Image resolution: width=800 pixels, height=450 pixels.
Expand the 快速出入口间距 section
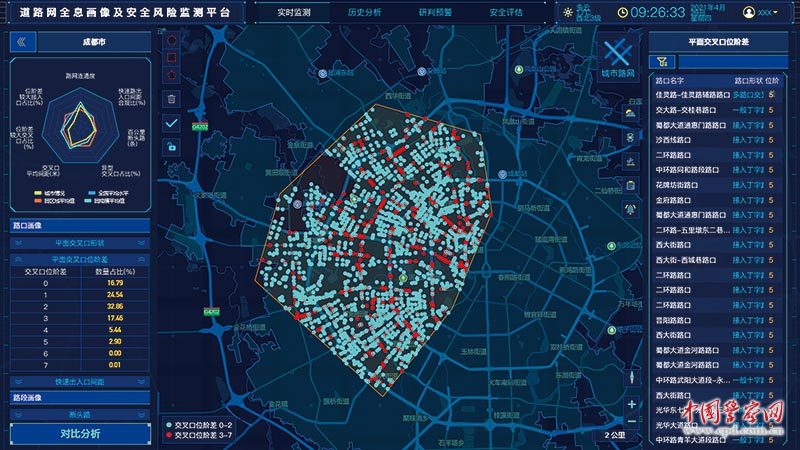click(80, 382)
